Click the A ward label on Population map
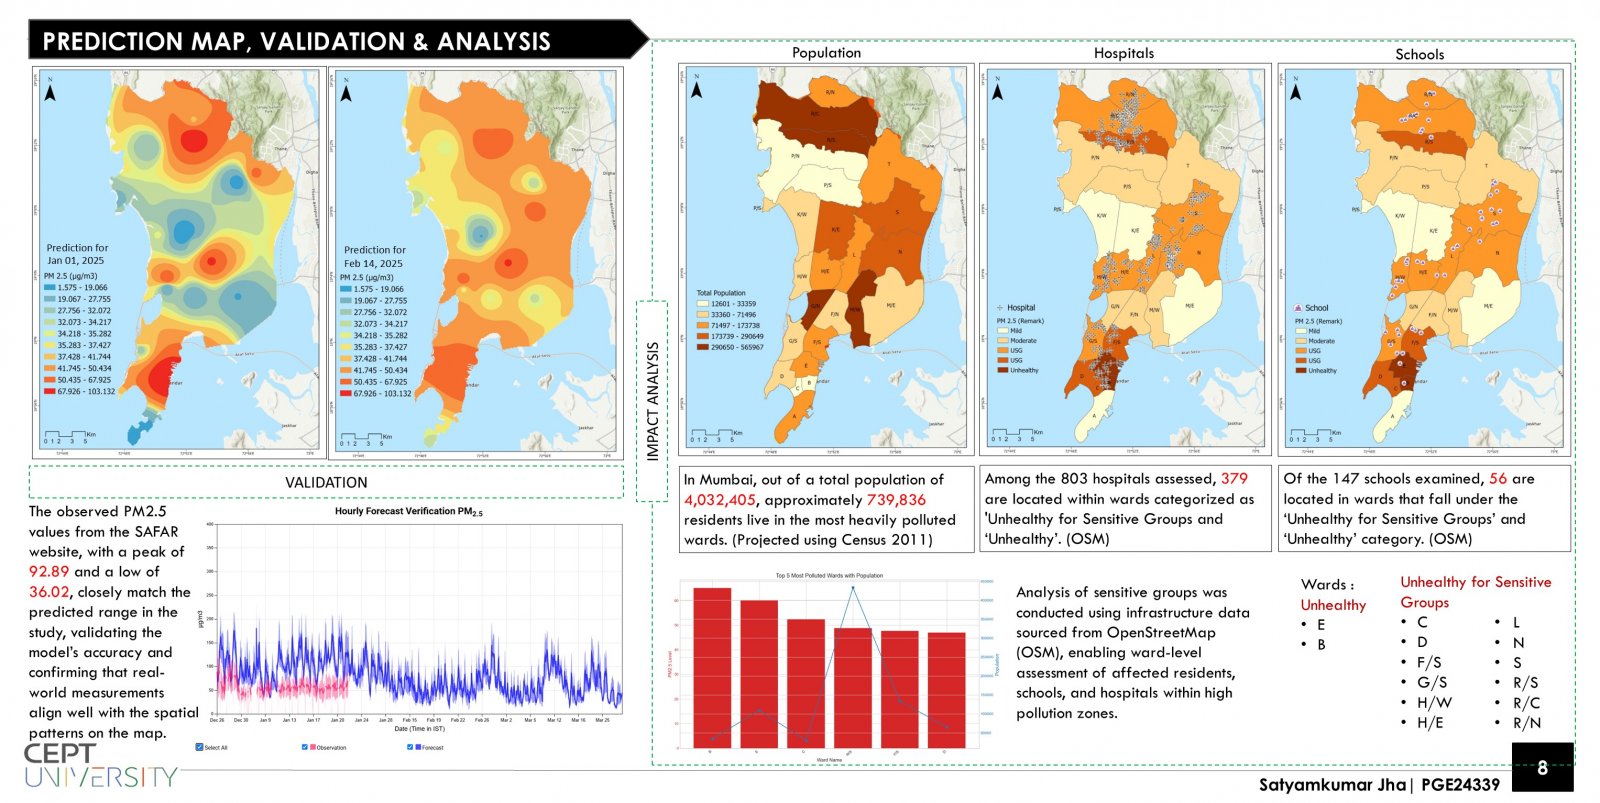 pos(794,415)
